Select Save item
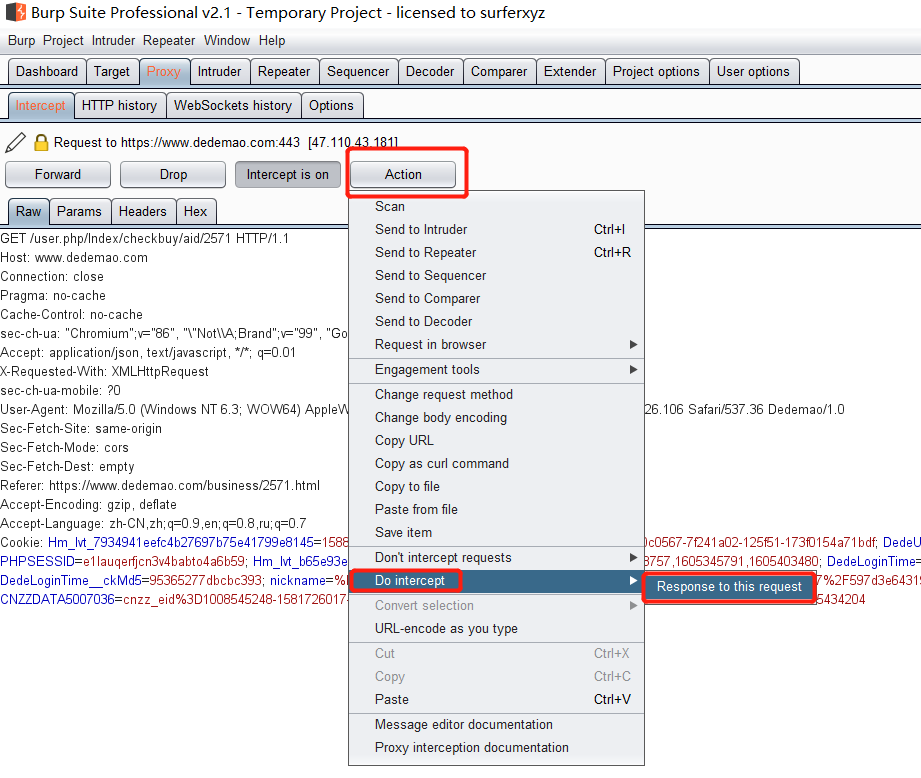Image resolution: width=921 pixels, height=778 pixels. click(x=496, y=533)
